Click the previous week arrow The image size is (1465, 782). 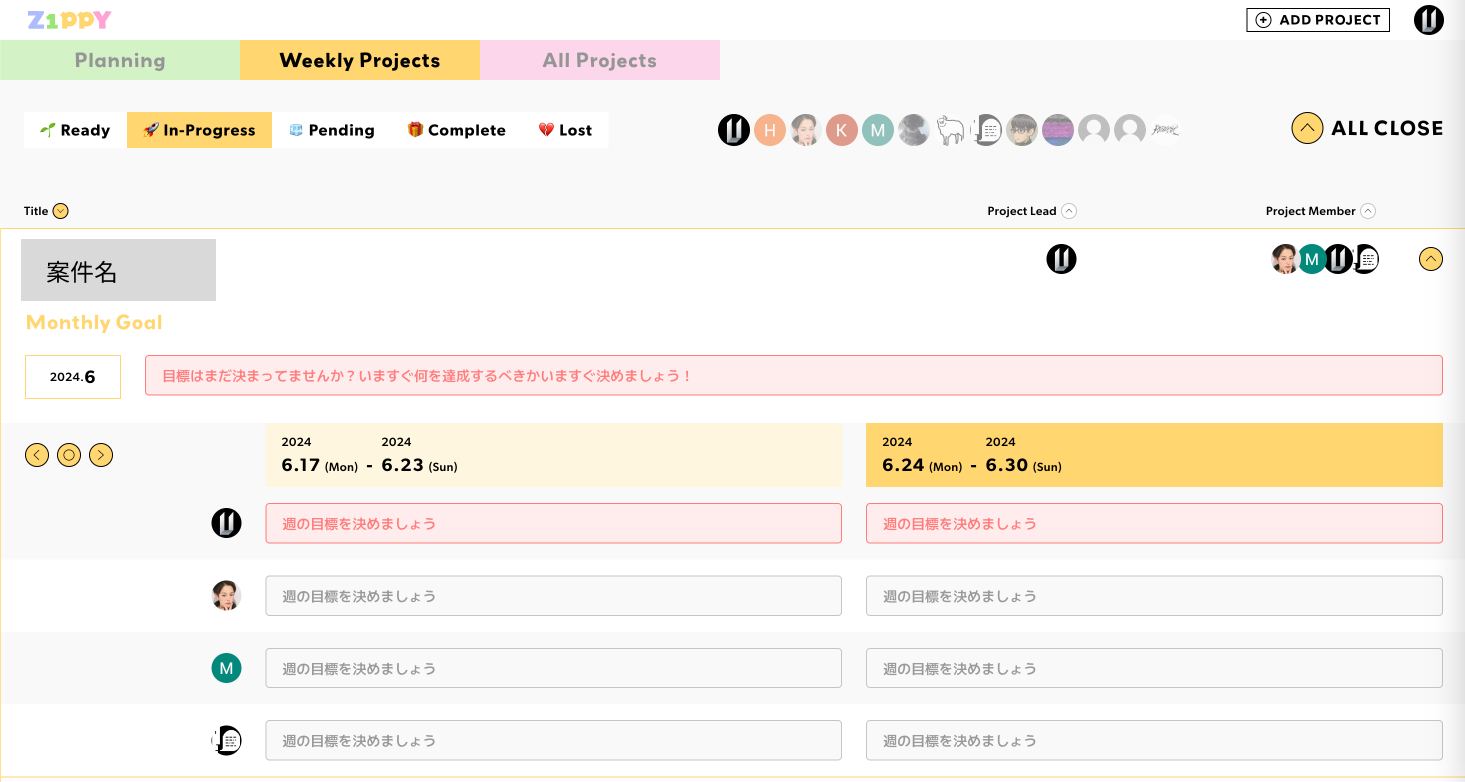point(37,455)
